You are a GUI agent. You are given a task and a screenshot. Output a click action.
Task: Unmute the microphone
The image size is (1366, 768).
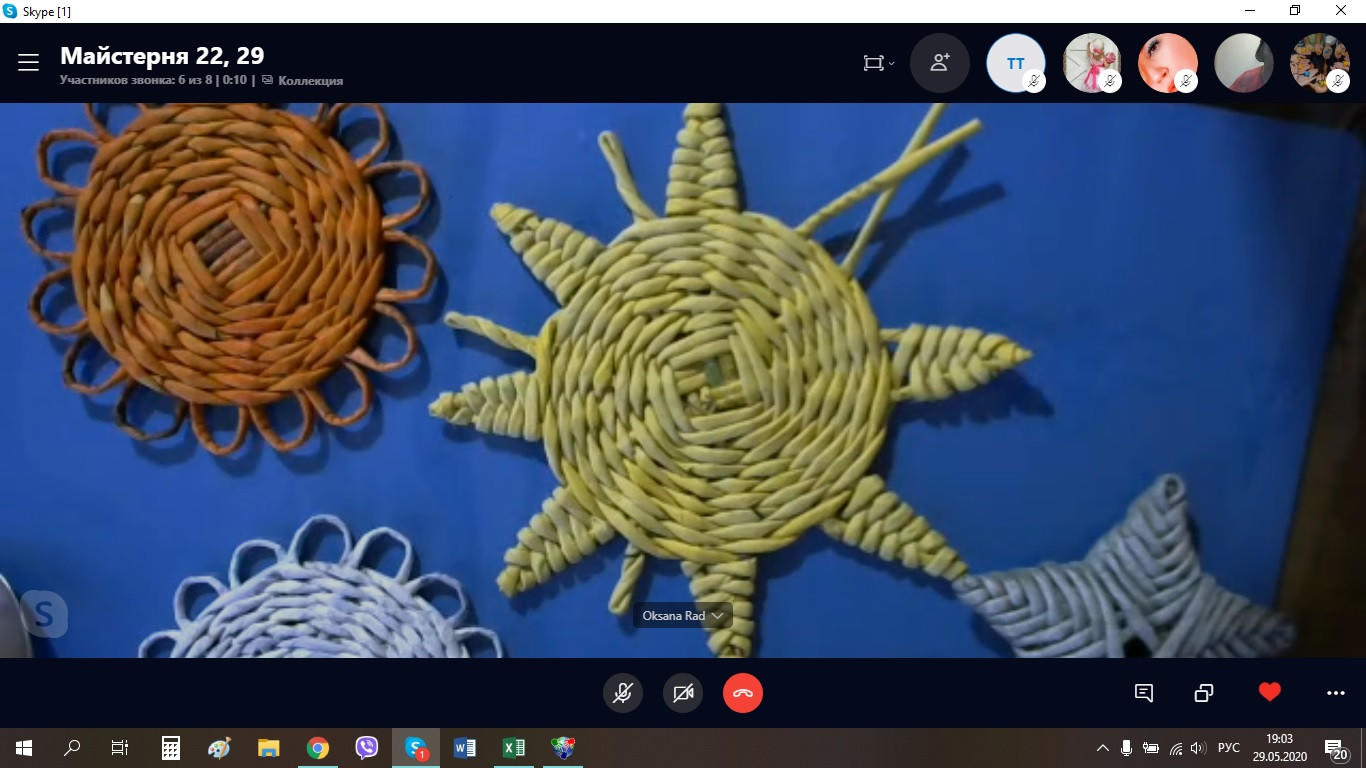coord(622,693)
